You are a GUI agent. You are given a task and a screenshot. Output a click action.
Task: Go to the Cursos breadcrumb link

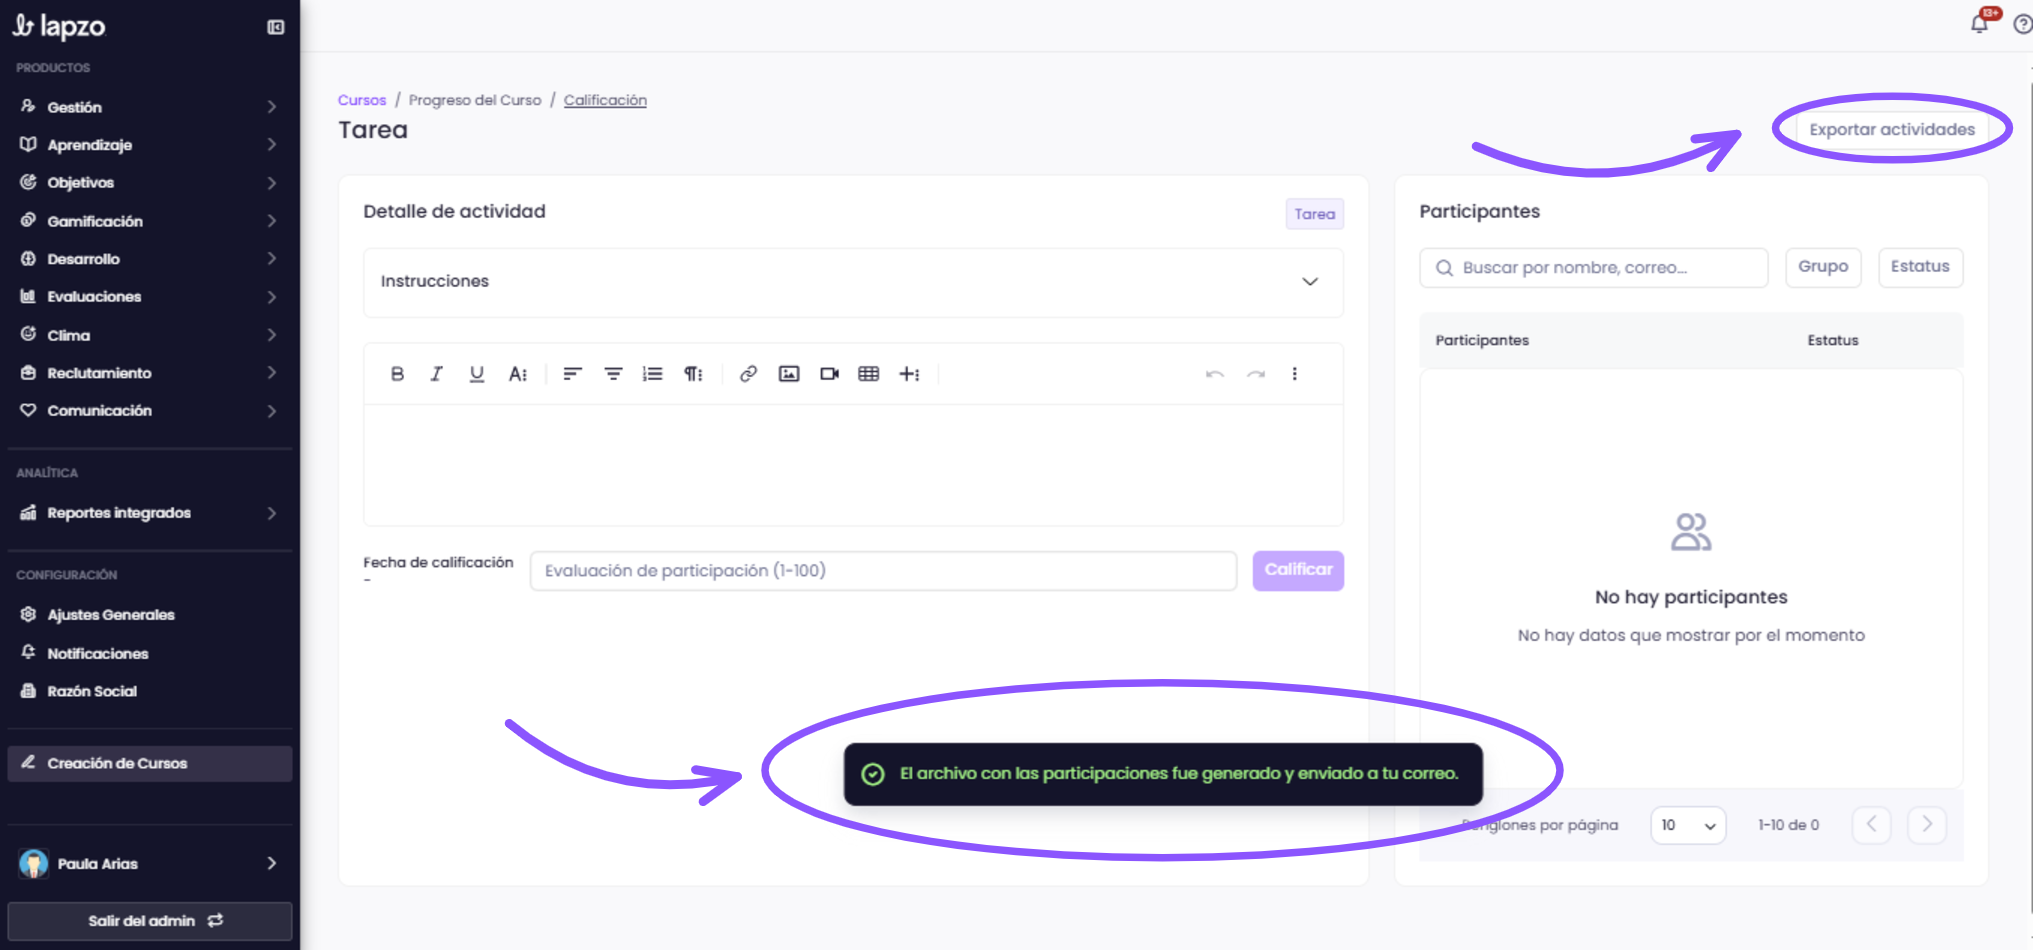[362, 100]
